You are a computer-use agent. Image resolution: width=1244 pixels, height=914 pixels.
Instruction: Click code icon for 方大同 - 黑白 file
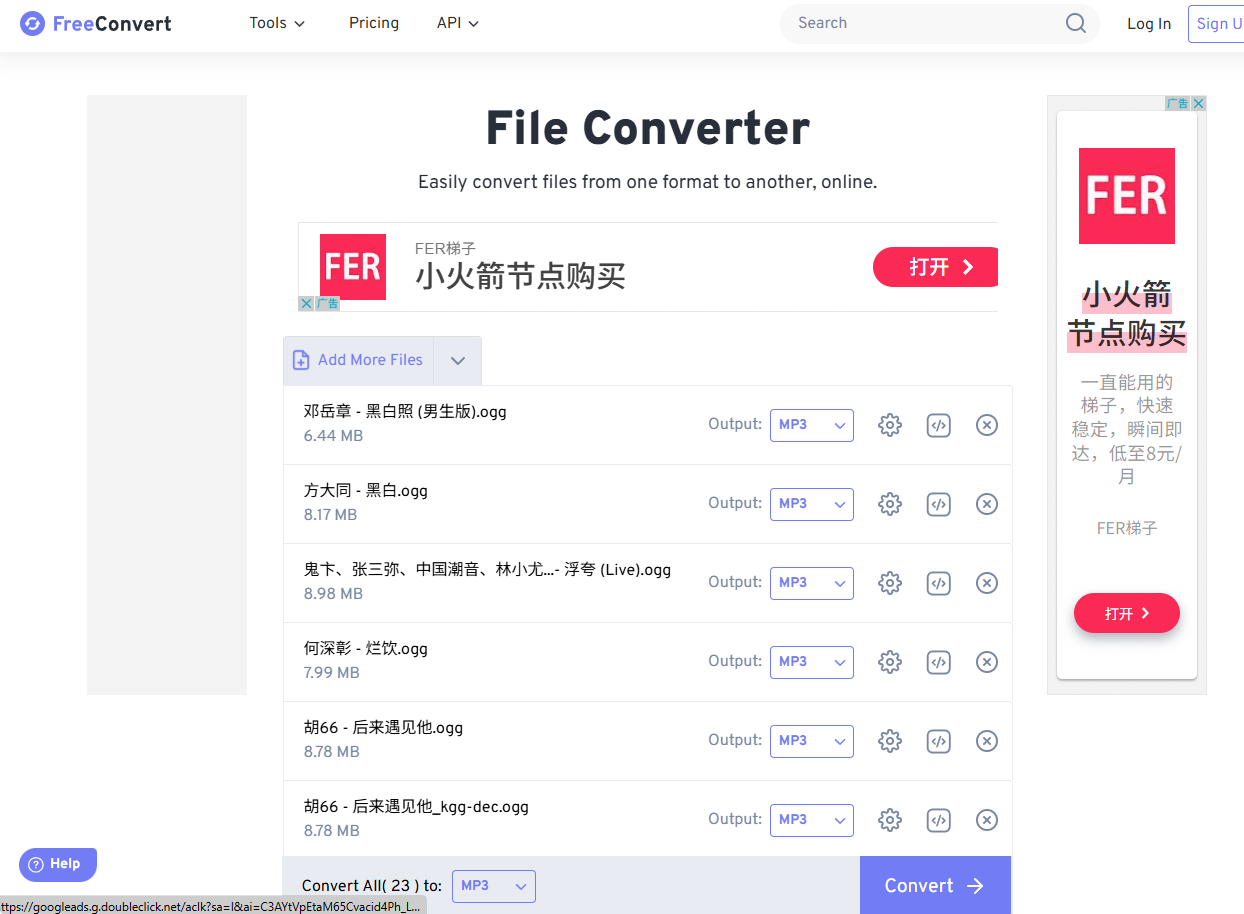[x=938, y=504]
